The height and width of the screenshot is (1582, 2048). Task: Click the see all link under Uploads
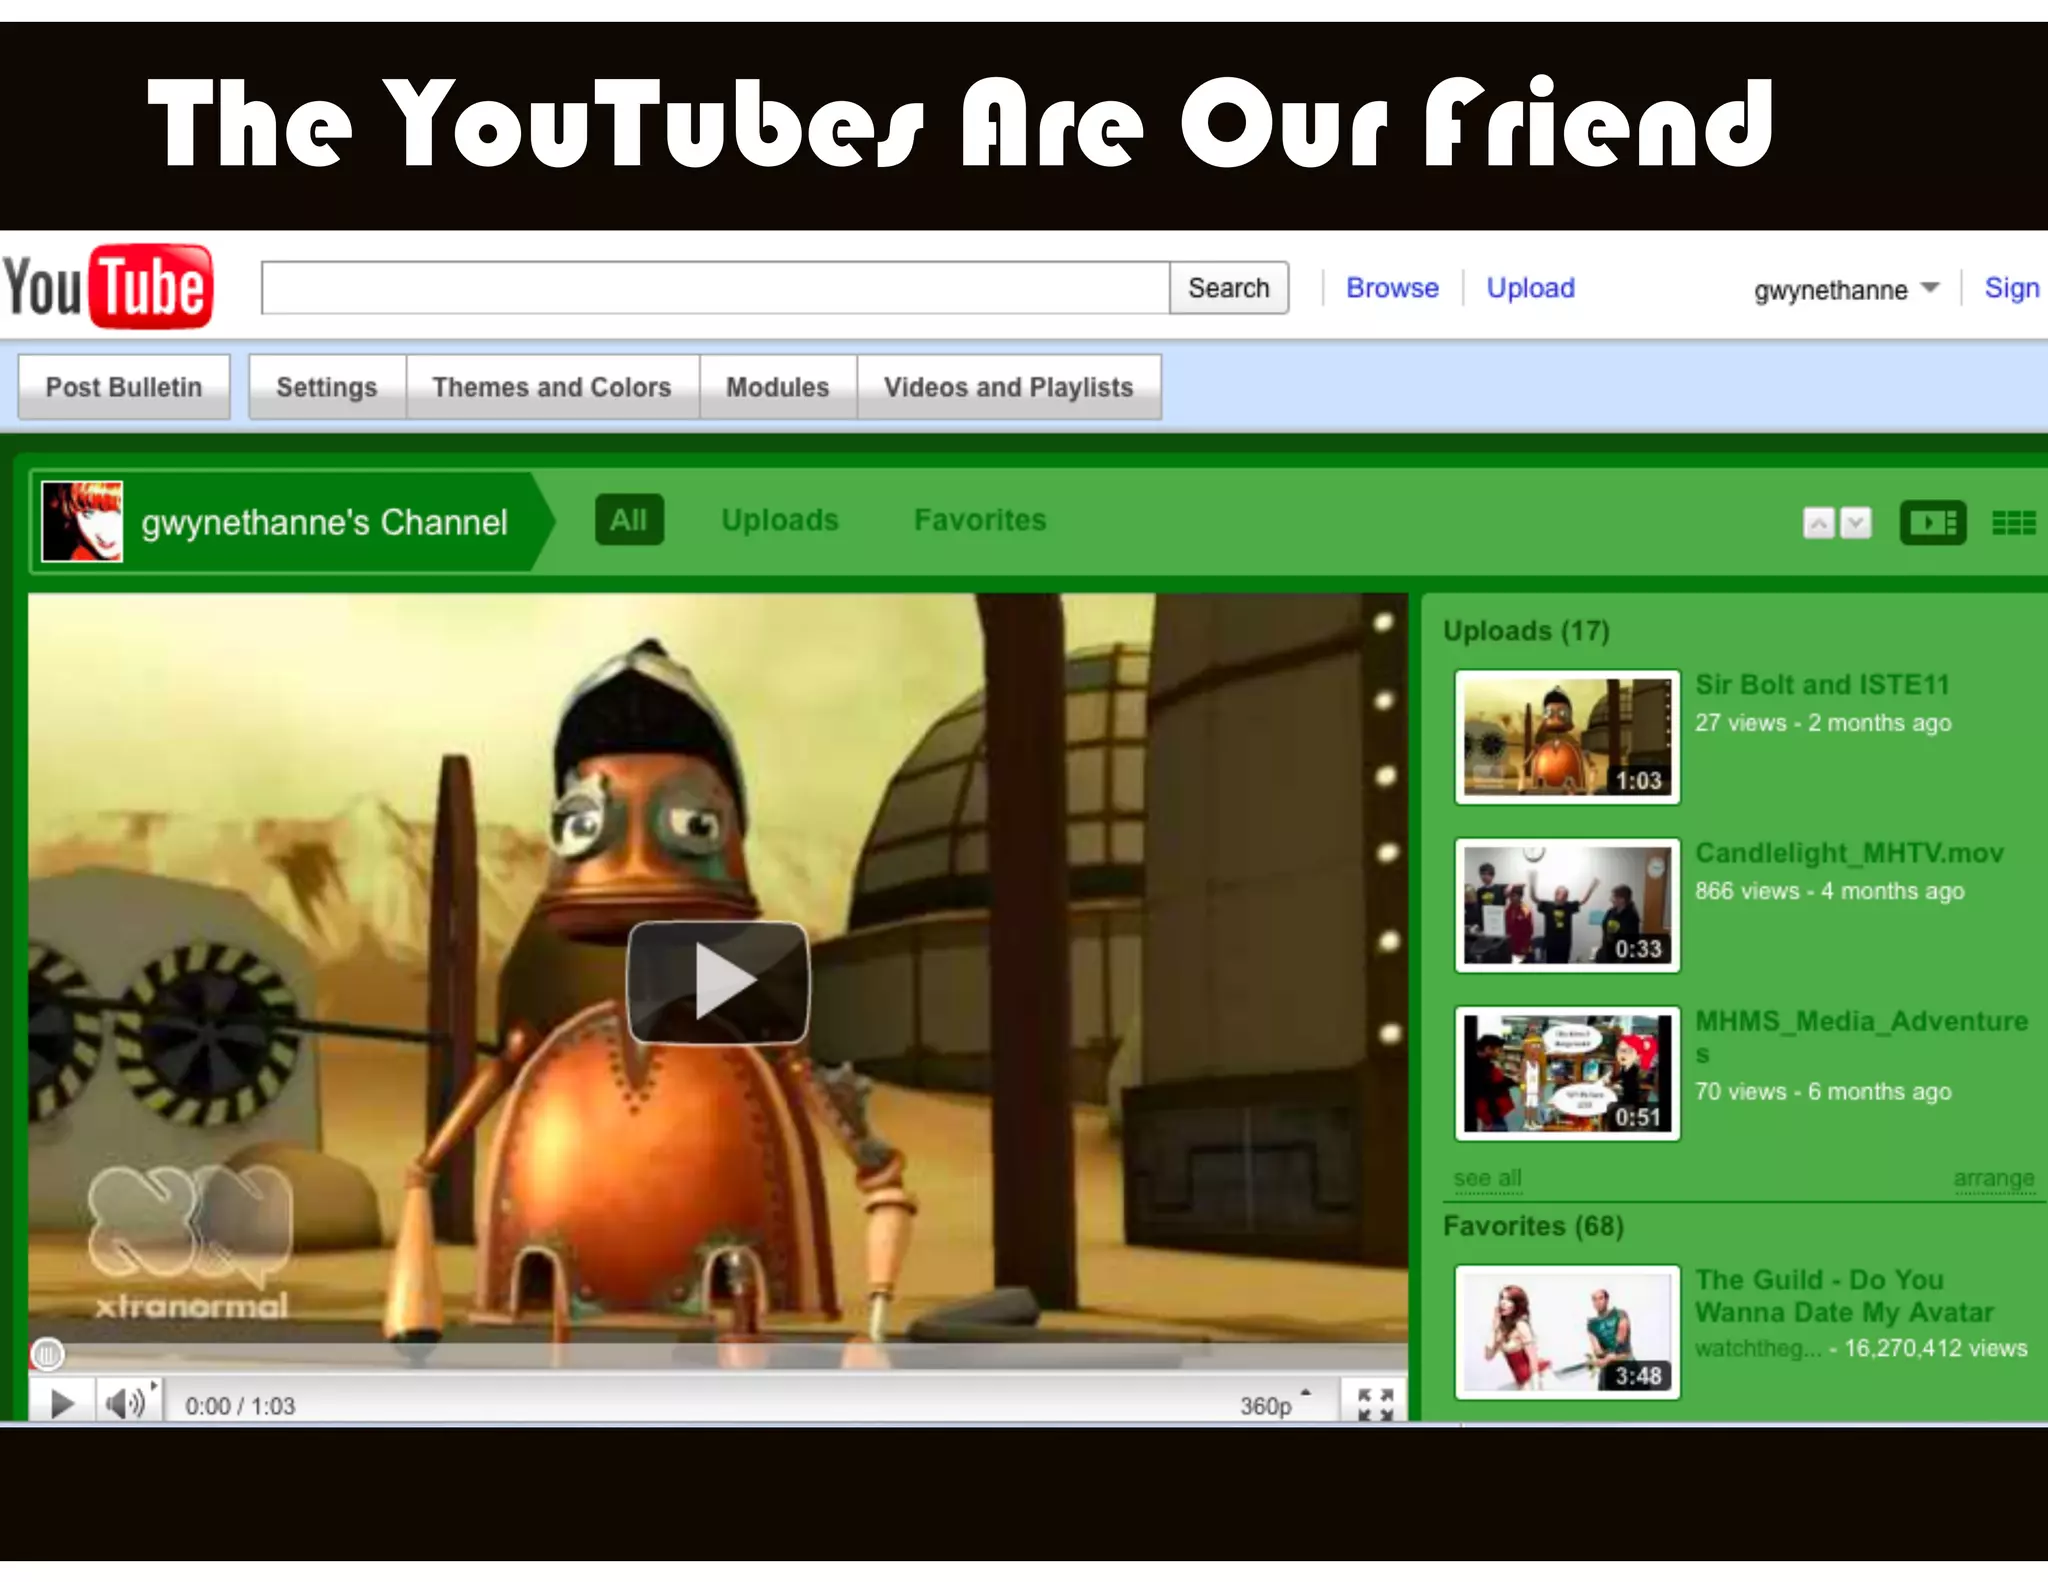point(1488,1178)
